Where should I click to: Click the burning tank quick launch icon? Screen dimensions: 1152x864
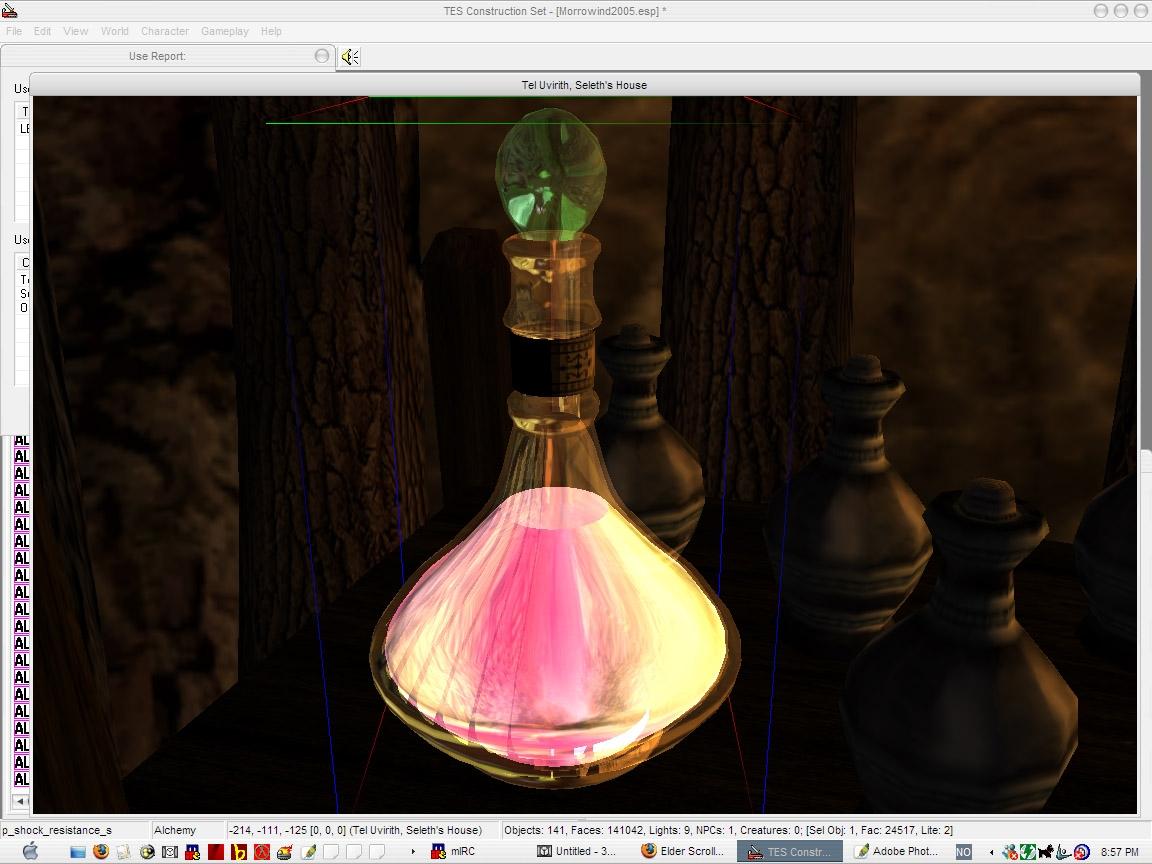click(284, 852)
